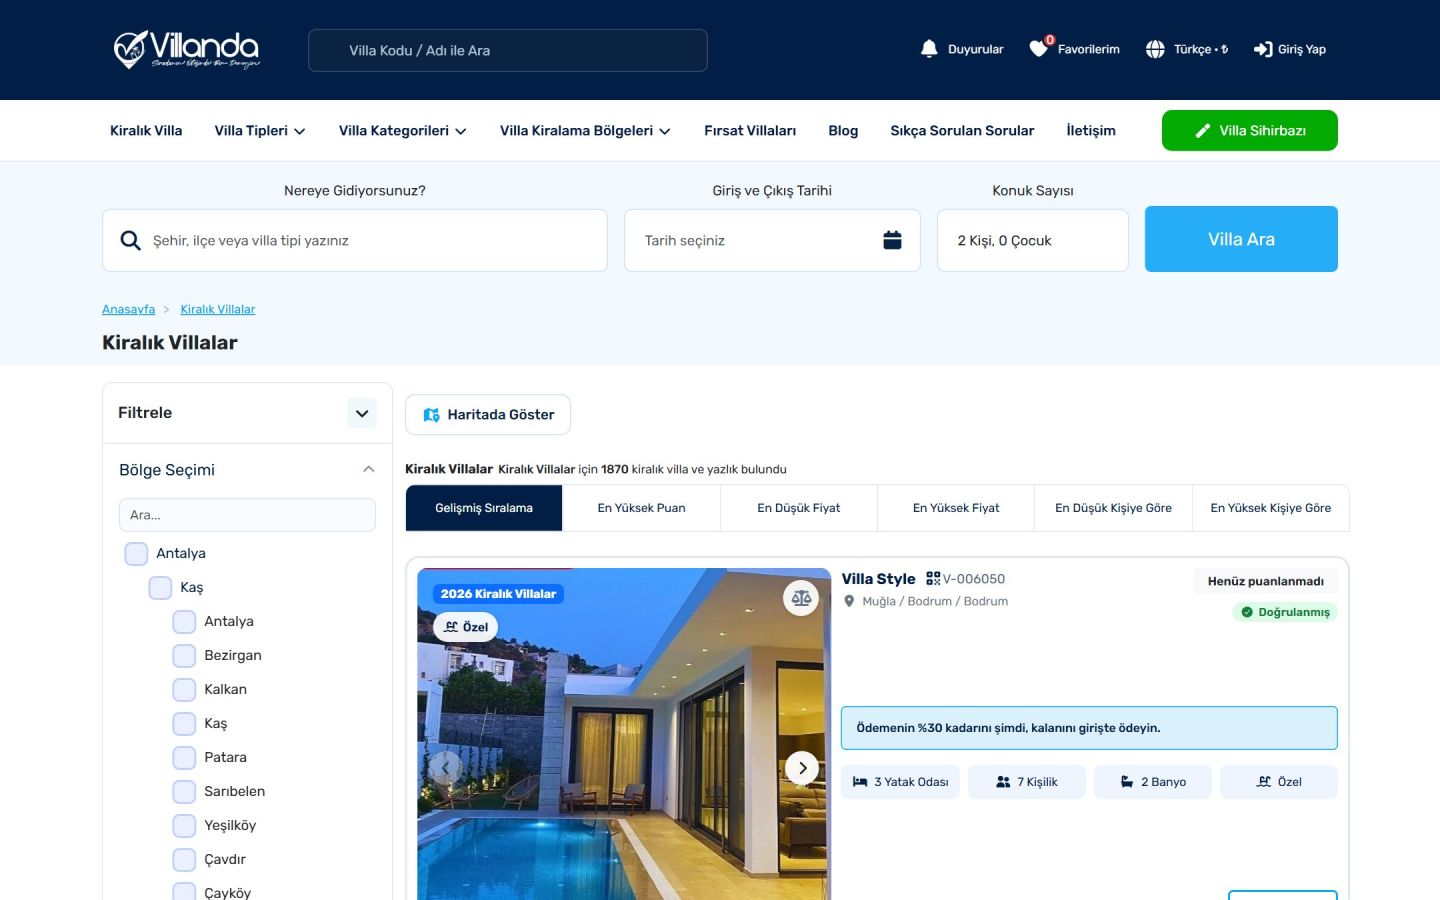Click the location pin near Muğla / Bodrum
1440x900 pixels.
850,601
